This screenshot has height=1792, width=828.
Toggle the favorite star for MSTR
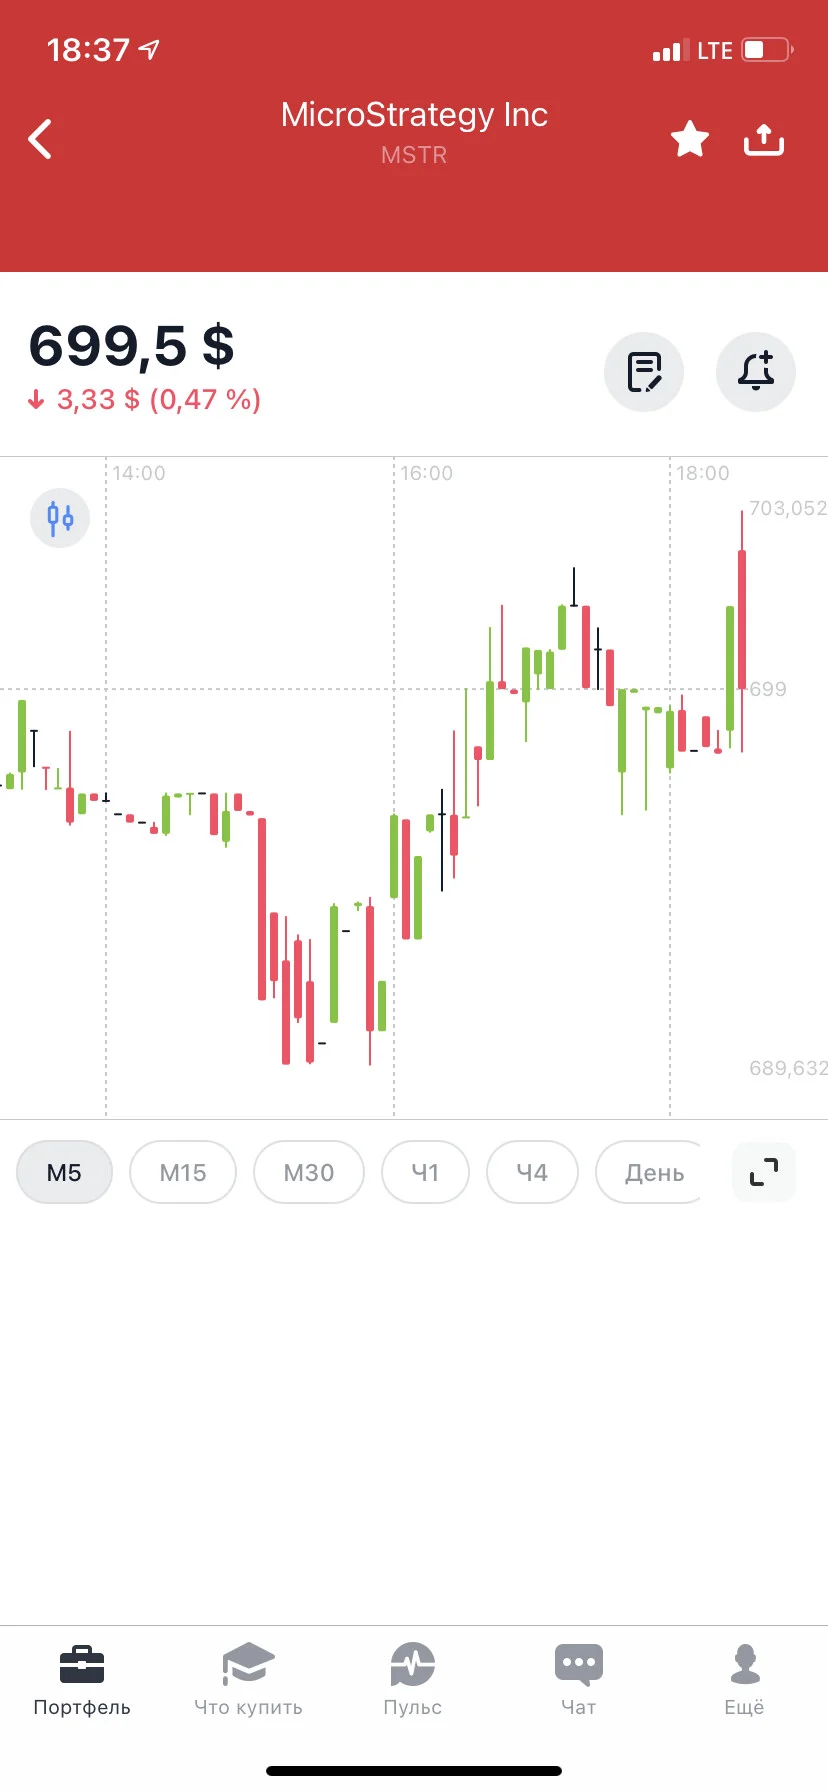coord(690,139)
